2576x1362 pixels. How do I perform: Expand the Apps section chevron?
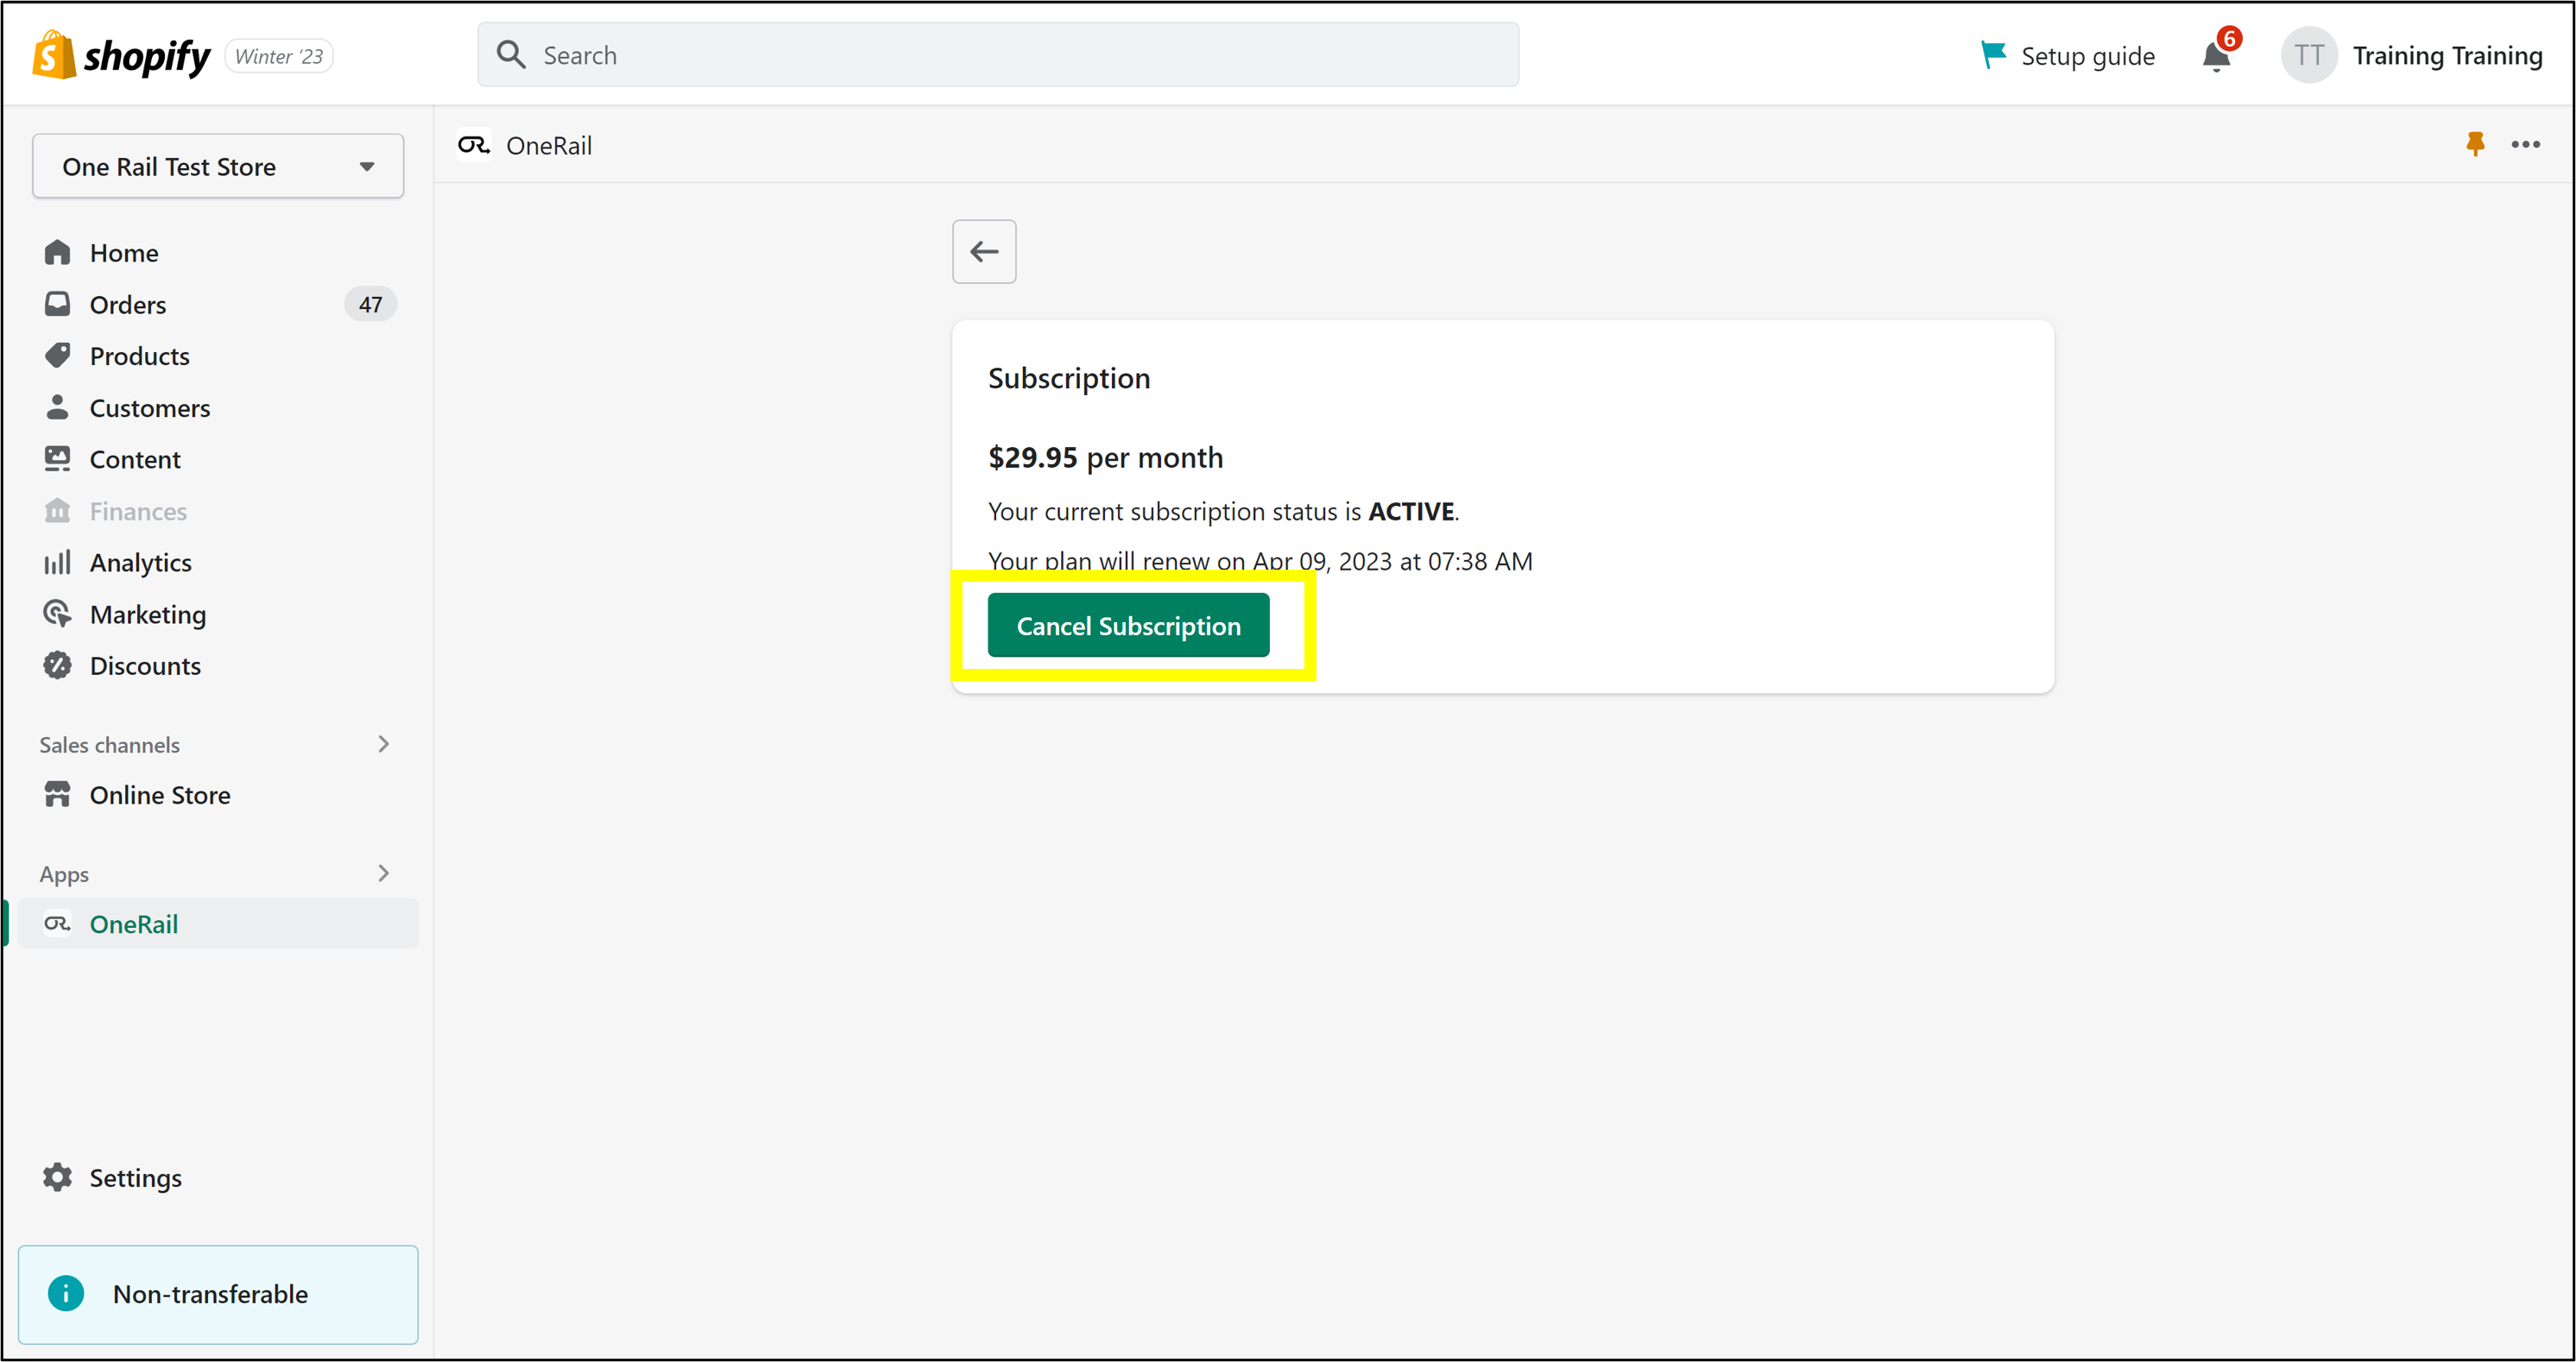[383, 873]
